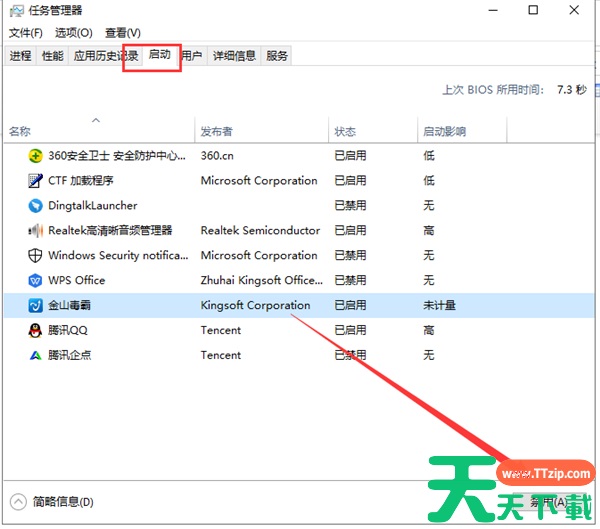This screenshot has height=529, width=600.
Task: Open the 查看(V) menu
Action: coord(122,33)
